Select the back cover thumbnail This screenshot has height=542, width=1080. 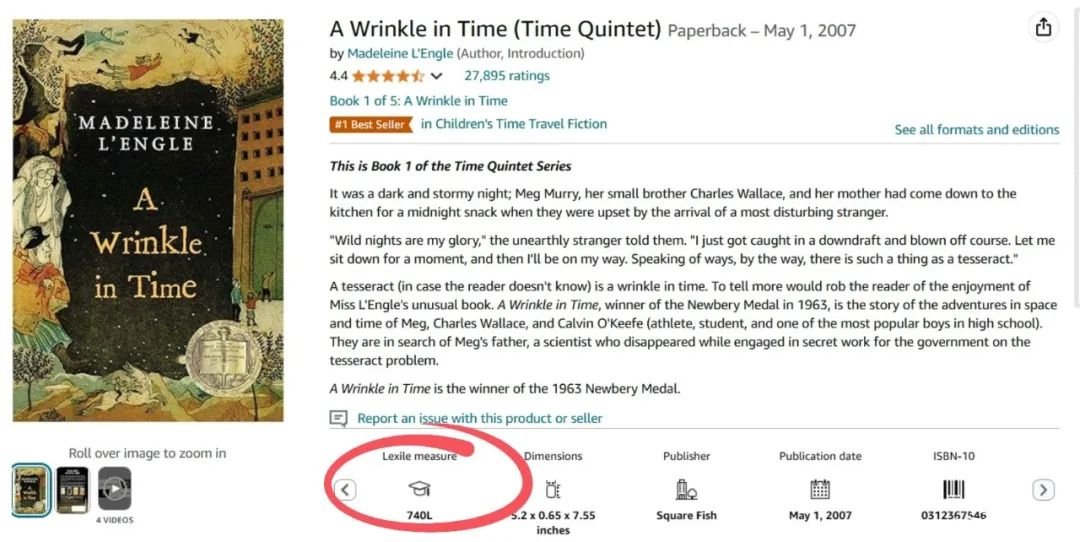pyautogui.click(x=72, y=490)
